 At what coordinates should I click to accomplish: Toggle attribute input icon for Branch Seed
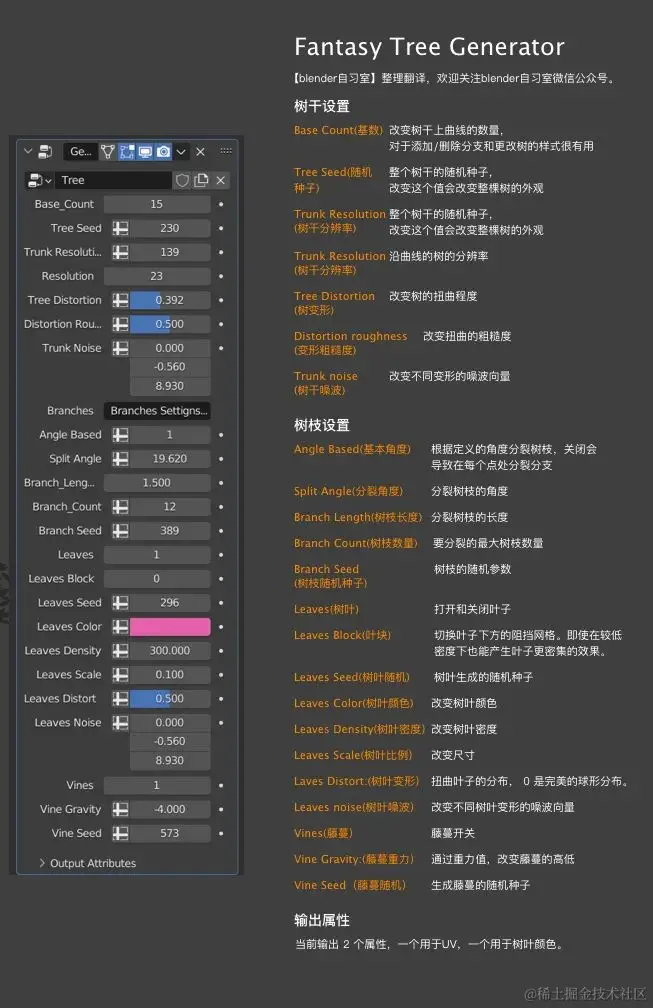pyautogui.click(x=120, y=531)
